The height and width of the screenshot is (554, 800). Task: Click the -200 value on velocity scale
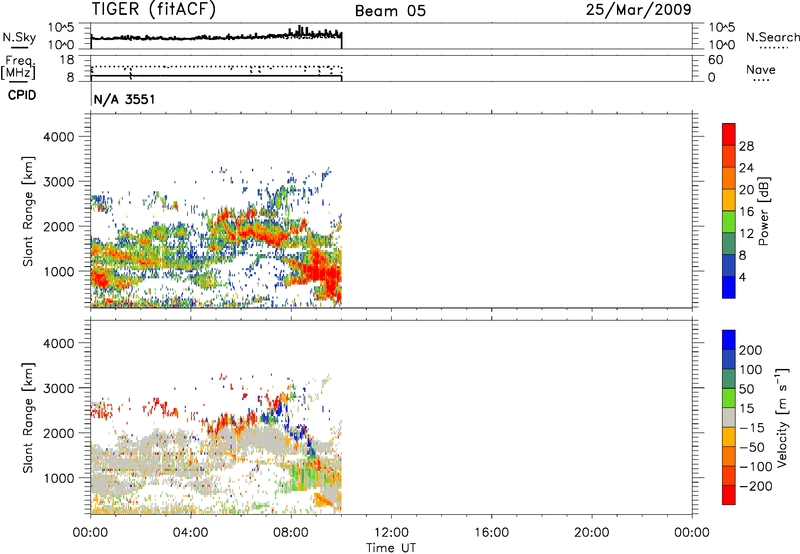click(x=757, y=486)
